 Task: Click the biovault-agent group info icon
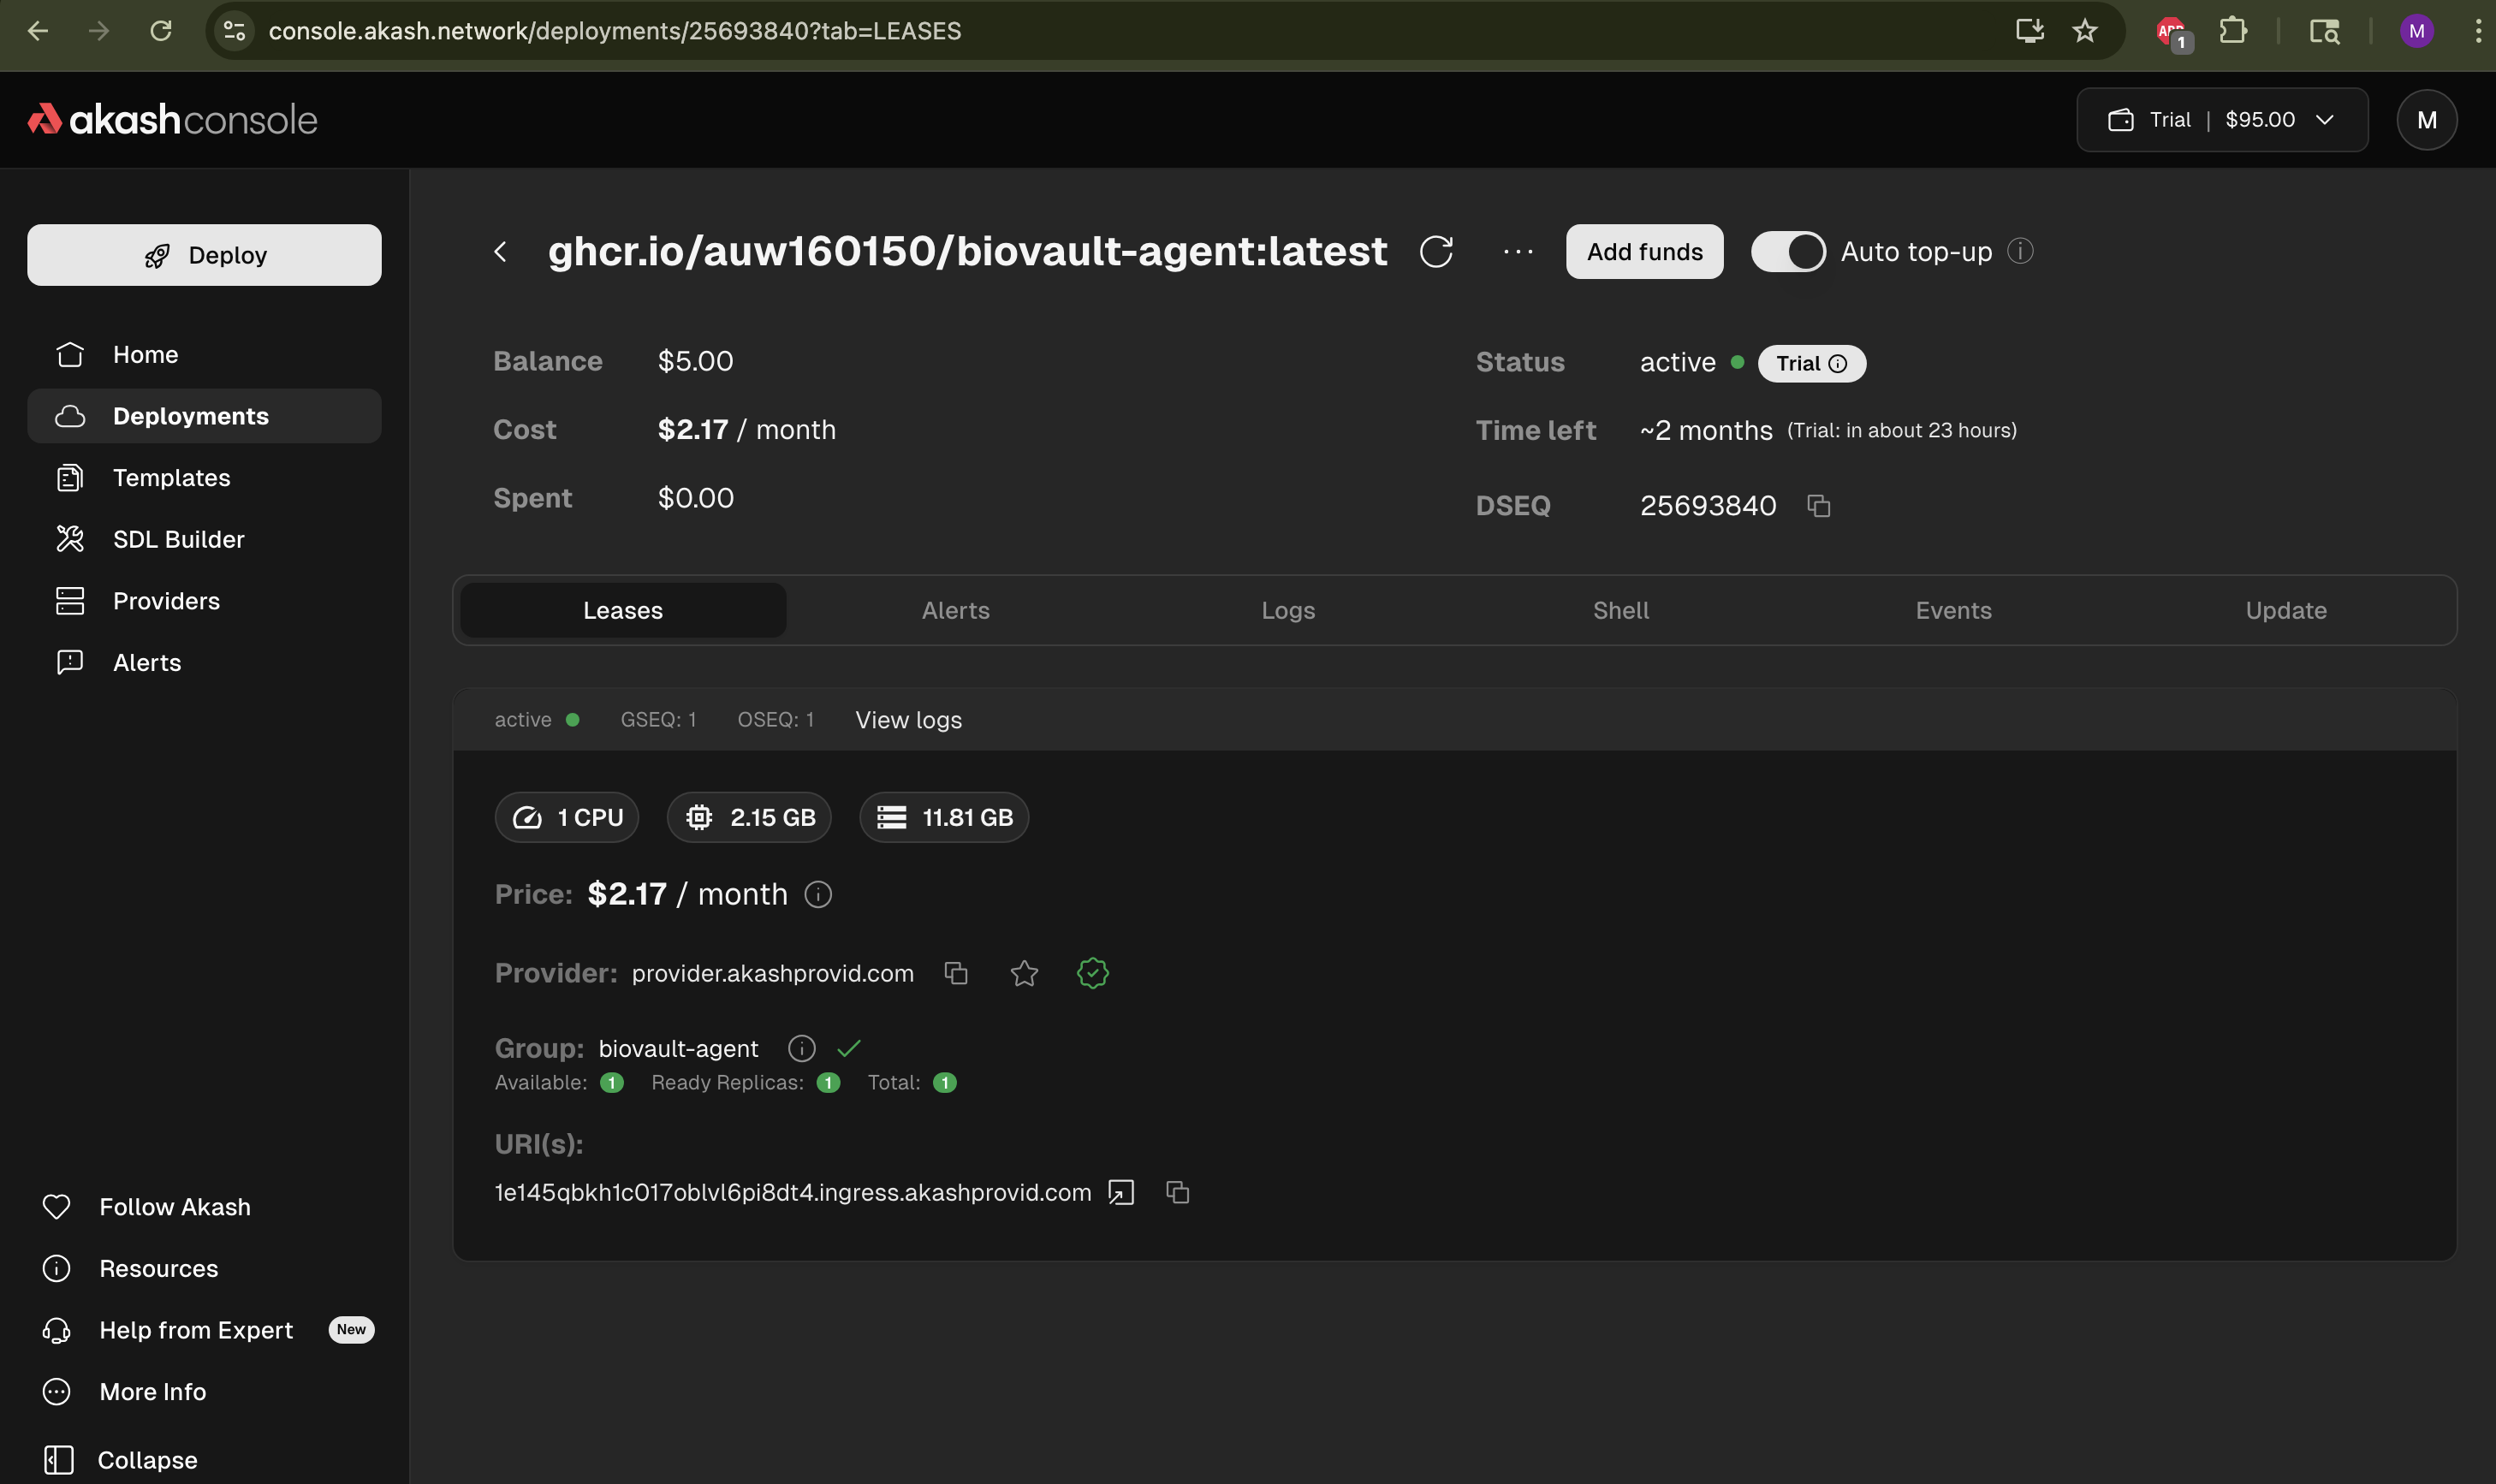click(x=801, y=1048)
